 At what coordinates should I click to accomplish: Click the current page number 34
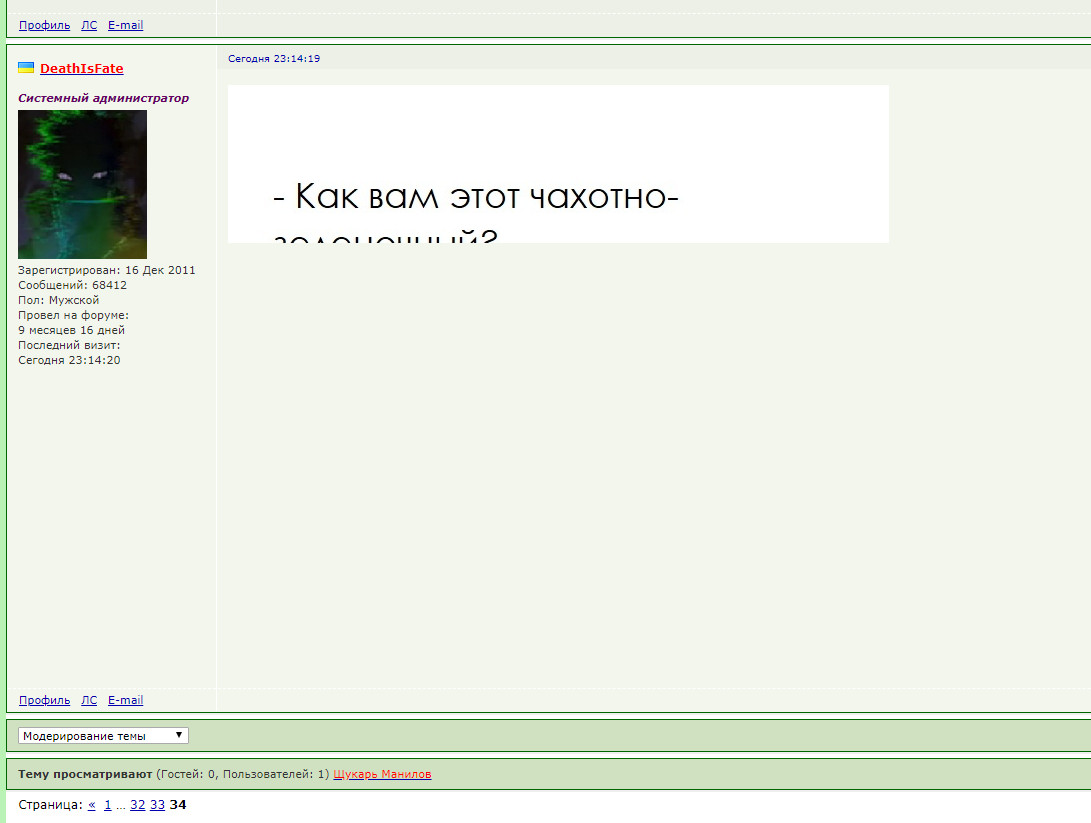click(x=178, y=805)
